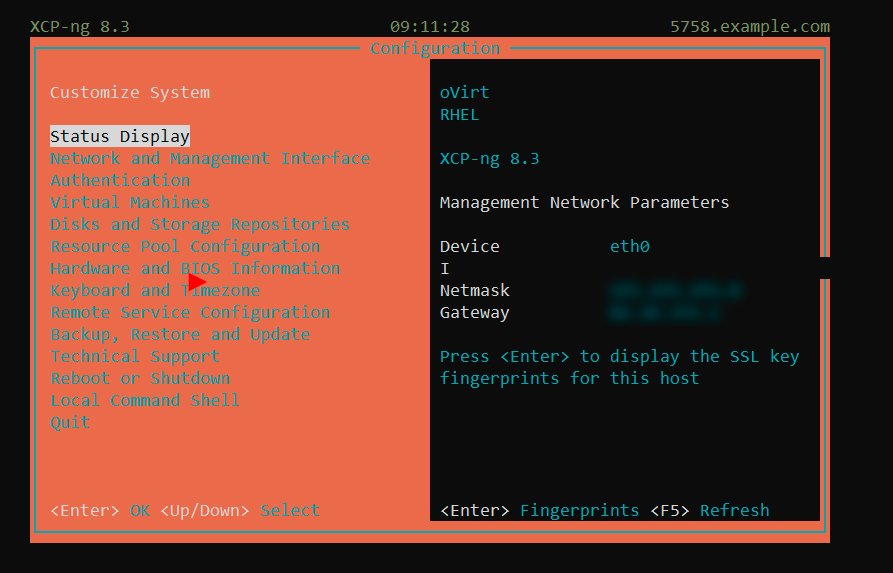Image resolution: width=893 pixels, height=573 pixels.
Task: Select Remote Service Configuration
Action: tap(190, 313)
